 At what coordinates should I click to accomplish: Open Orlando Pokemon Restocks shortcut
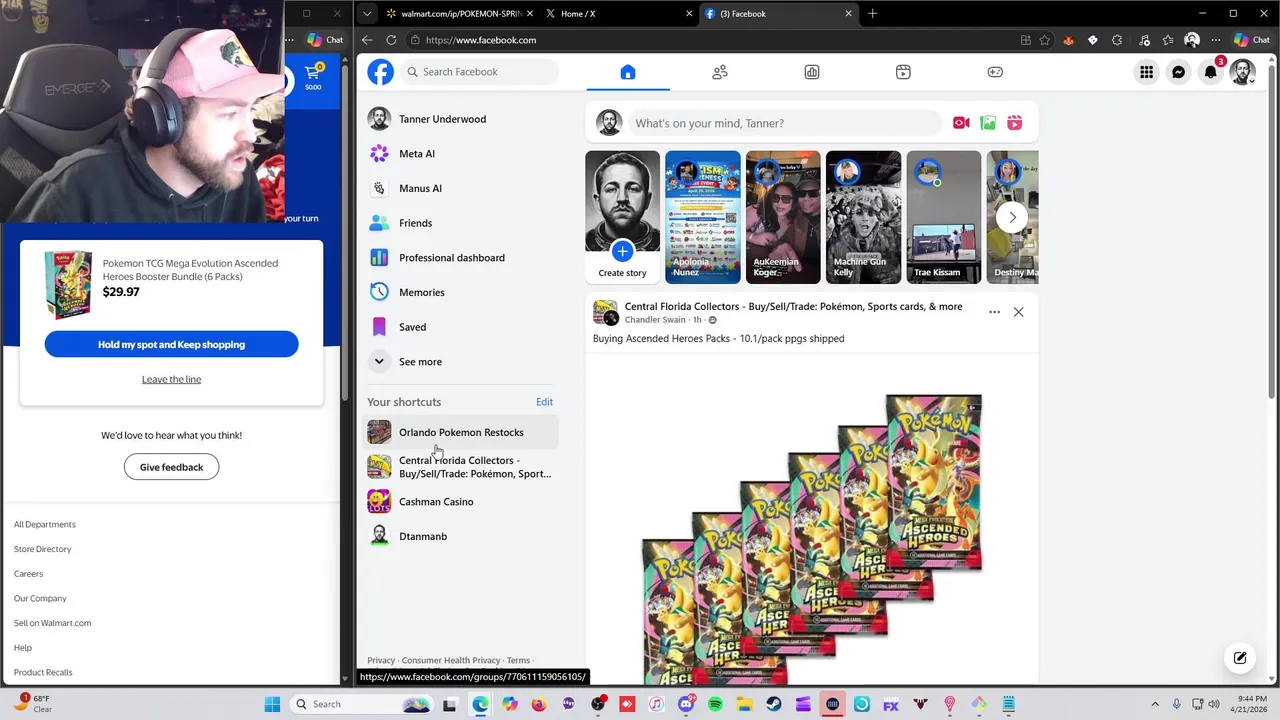tap(461, 432)
